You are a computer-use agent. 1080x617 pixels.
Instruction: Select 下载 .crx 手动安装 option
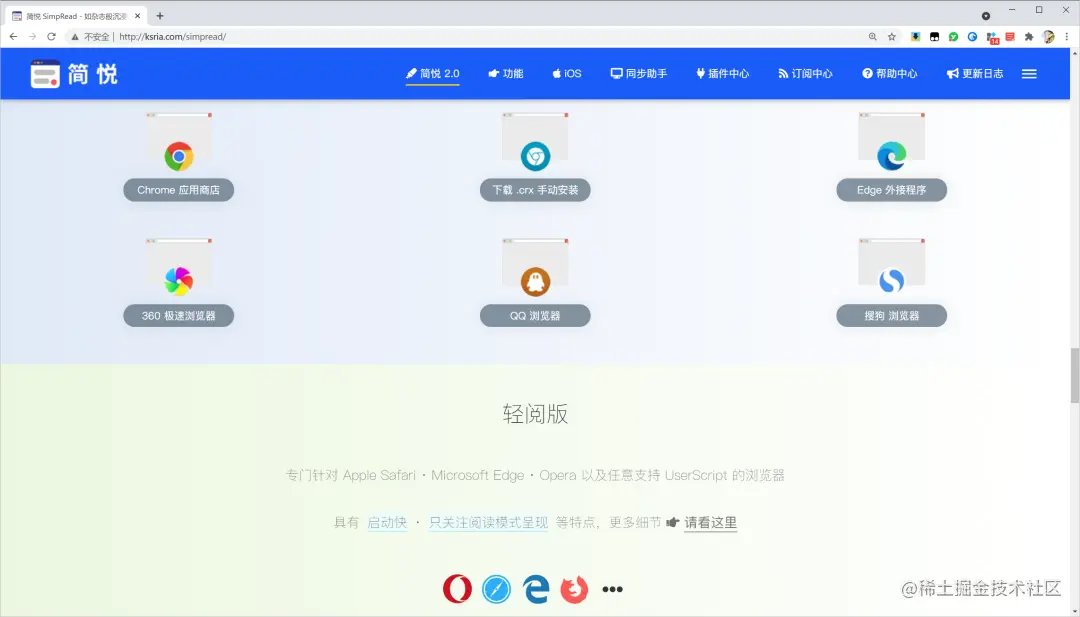[x=535, y=190]
